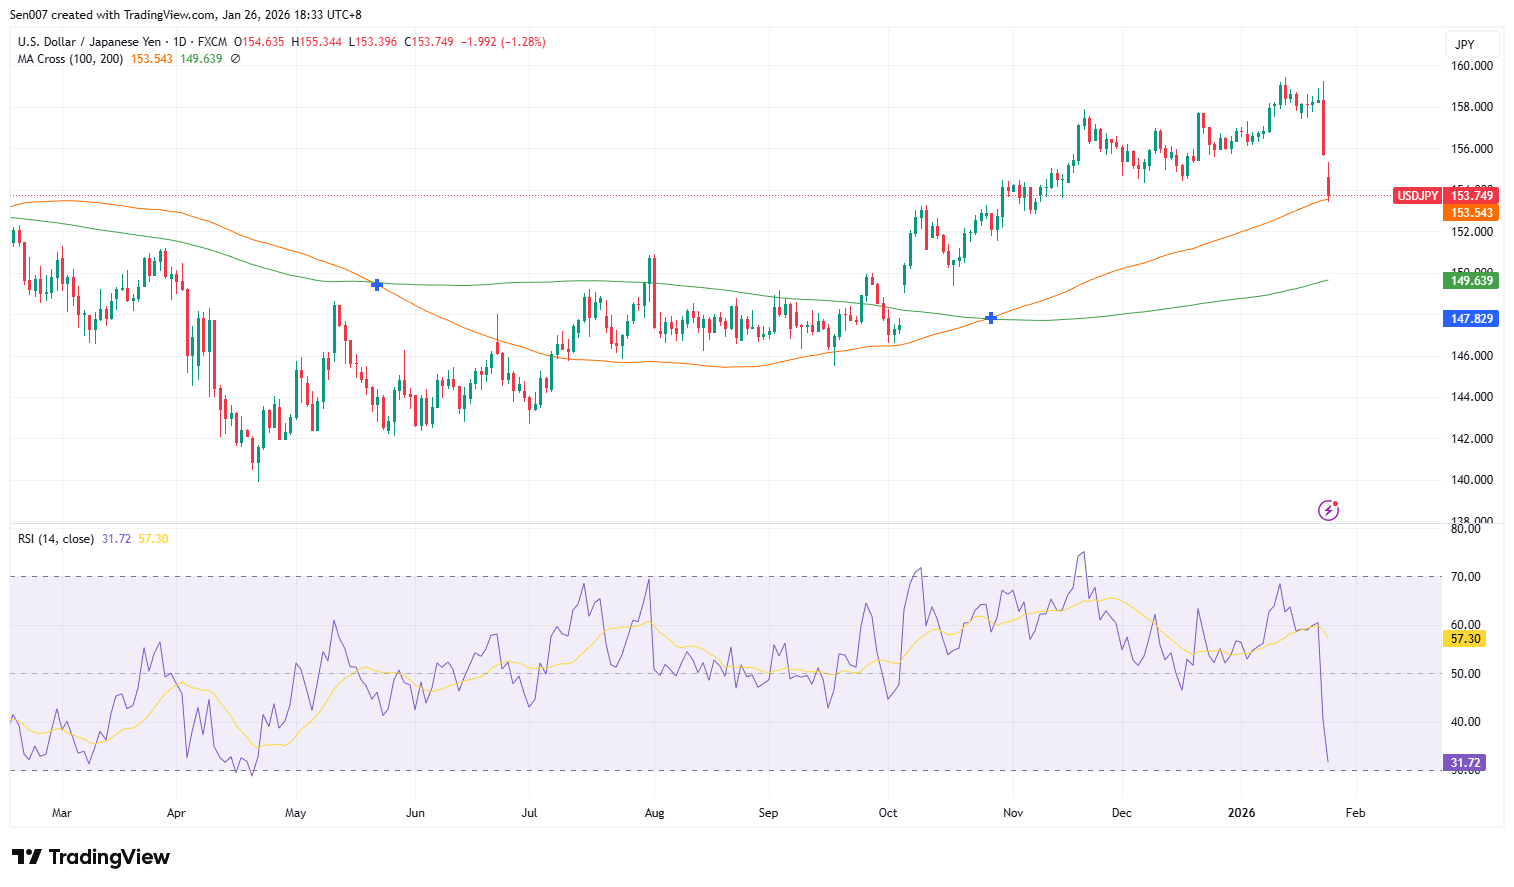Click the purple 31.72 RSI value label
1514x887 pixels.
pos(1463,762)
